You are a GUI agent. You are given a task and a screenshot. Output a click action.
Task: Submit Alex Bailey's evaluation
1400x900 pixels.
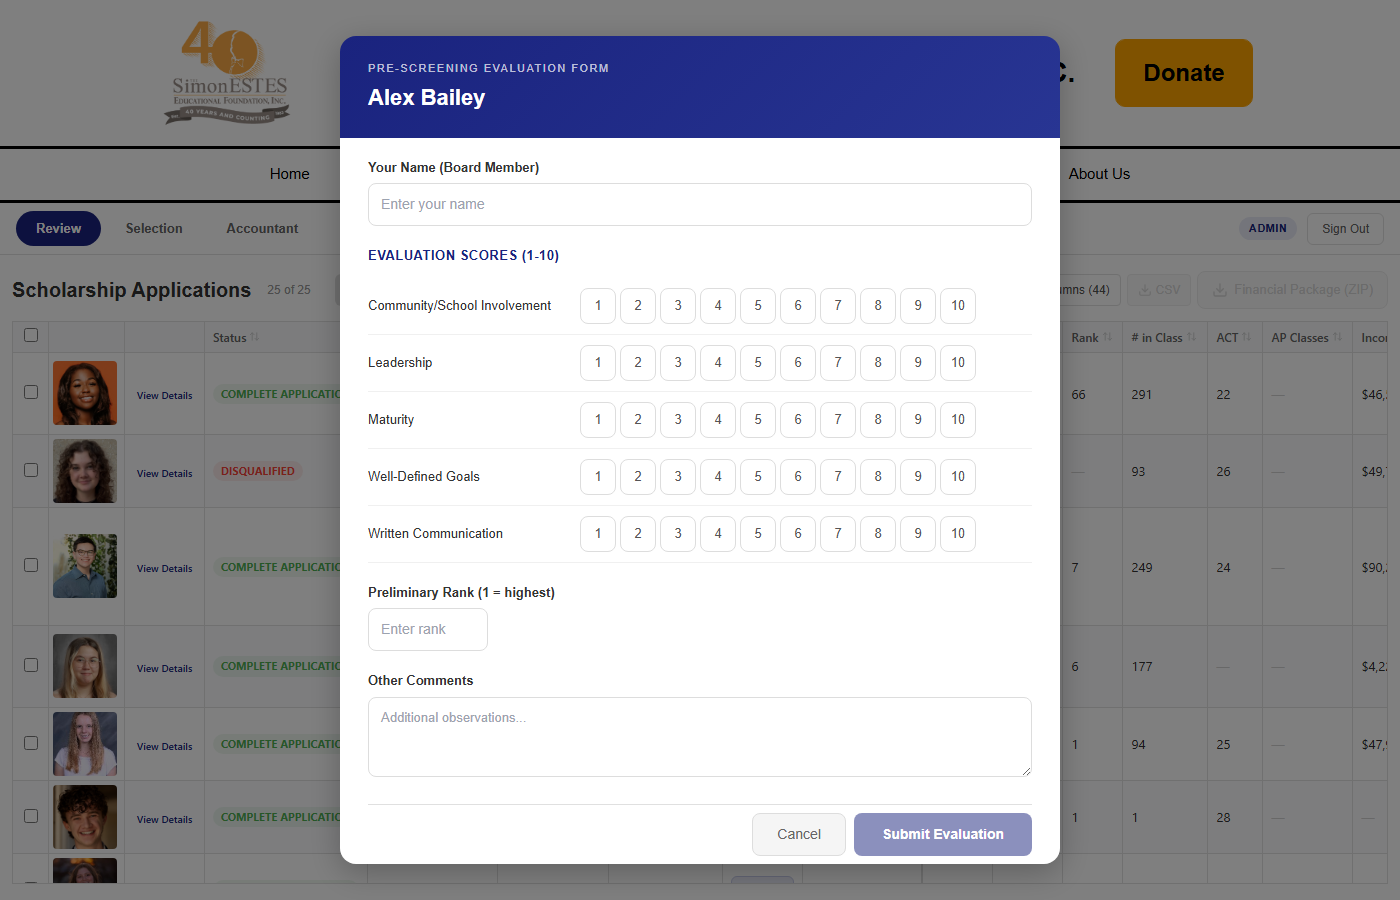pyautogui.click(x=942, y=834)
